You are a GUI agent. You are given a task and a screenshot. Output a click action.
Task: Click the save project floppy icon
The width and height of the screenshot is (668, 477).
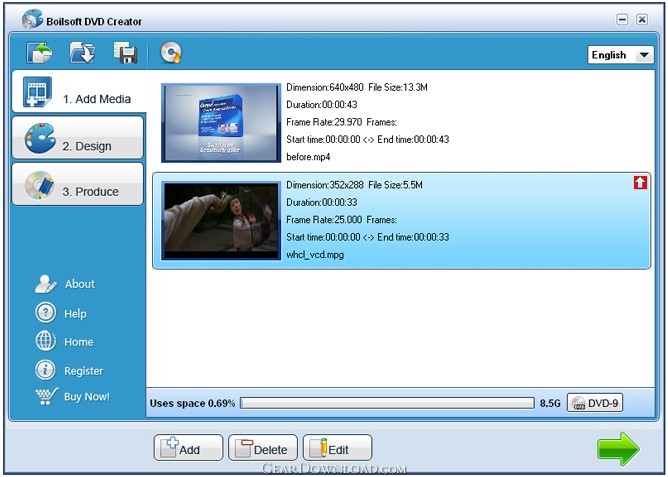125,53
